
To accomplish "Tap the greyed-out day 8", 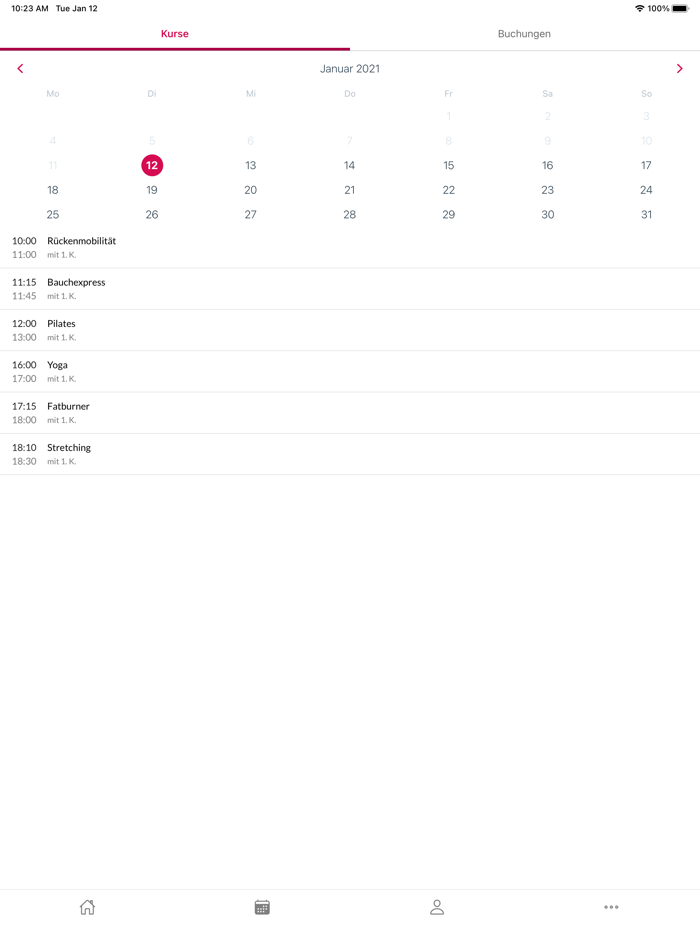I will coord(449,141).
